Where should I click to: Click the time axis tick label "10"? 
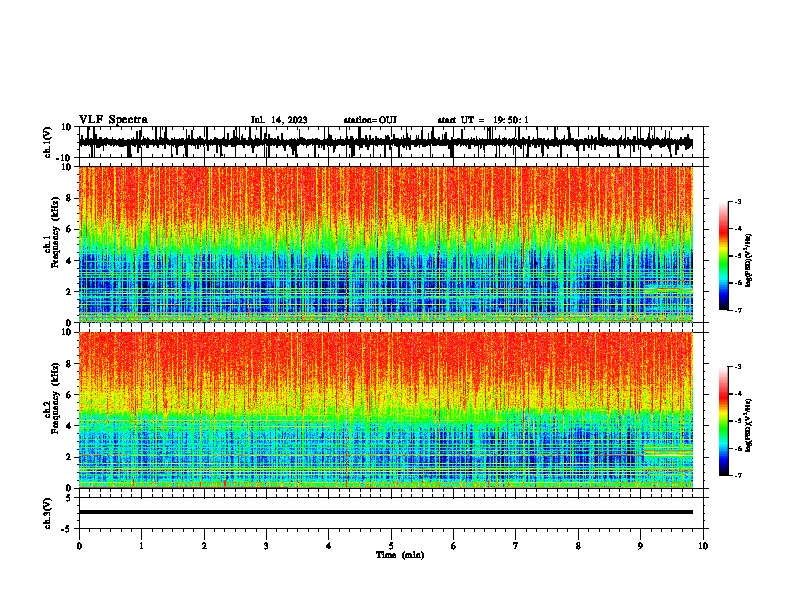click(x=703, y=546)
